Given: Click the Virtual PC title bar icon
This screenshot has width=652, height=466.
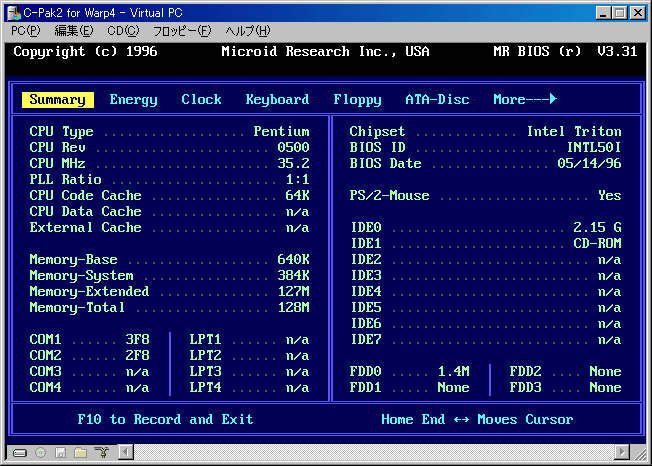Looking at the screenshot, I should pos(14,13).
